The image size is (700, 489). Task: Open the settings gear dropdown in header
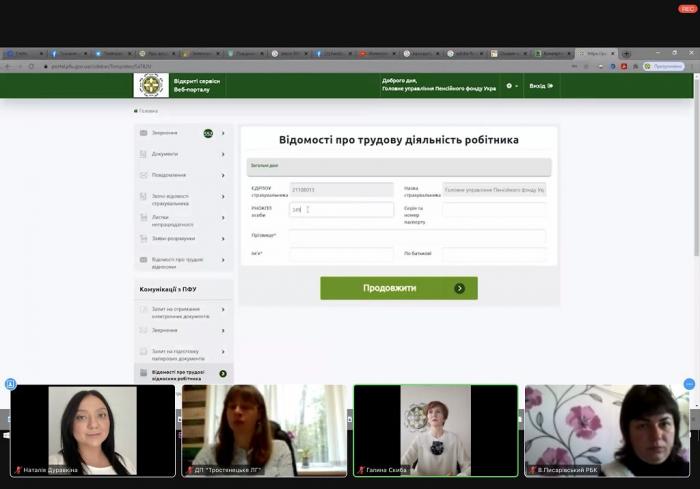click(x=510, y=86)
